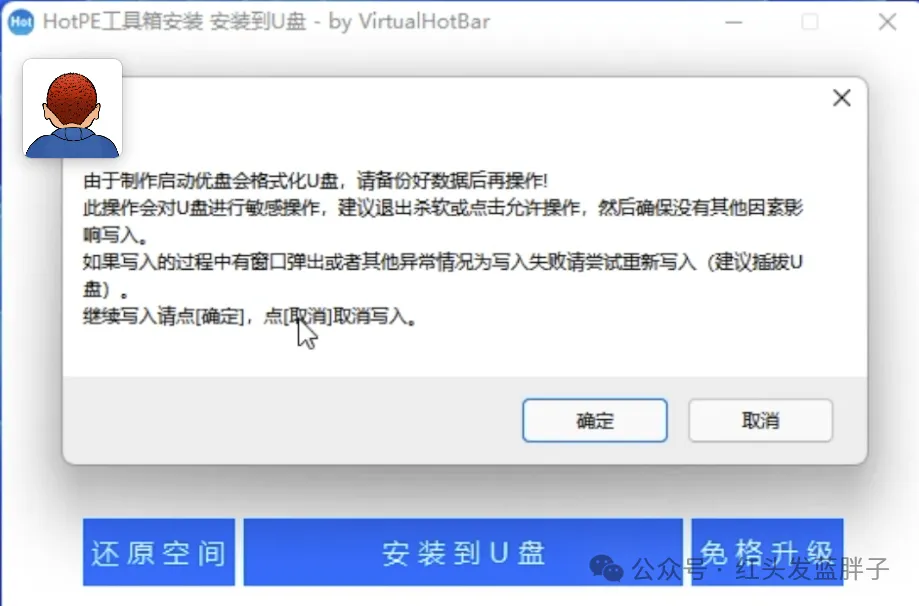This screenshot has height=606, width=919.
Task: Click the warning line starting 由于制作启动优盘
Action: coord(315,181)
